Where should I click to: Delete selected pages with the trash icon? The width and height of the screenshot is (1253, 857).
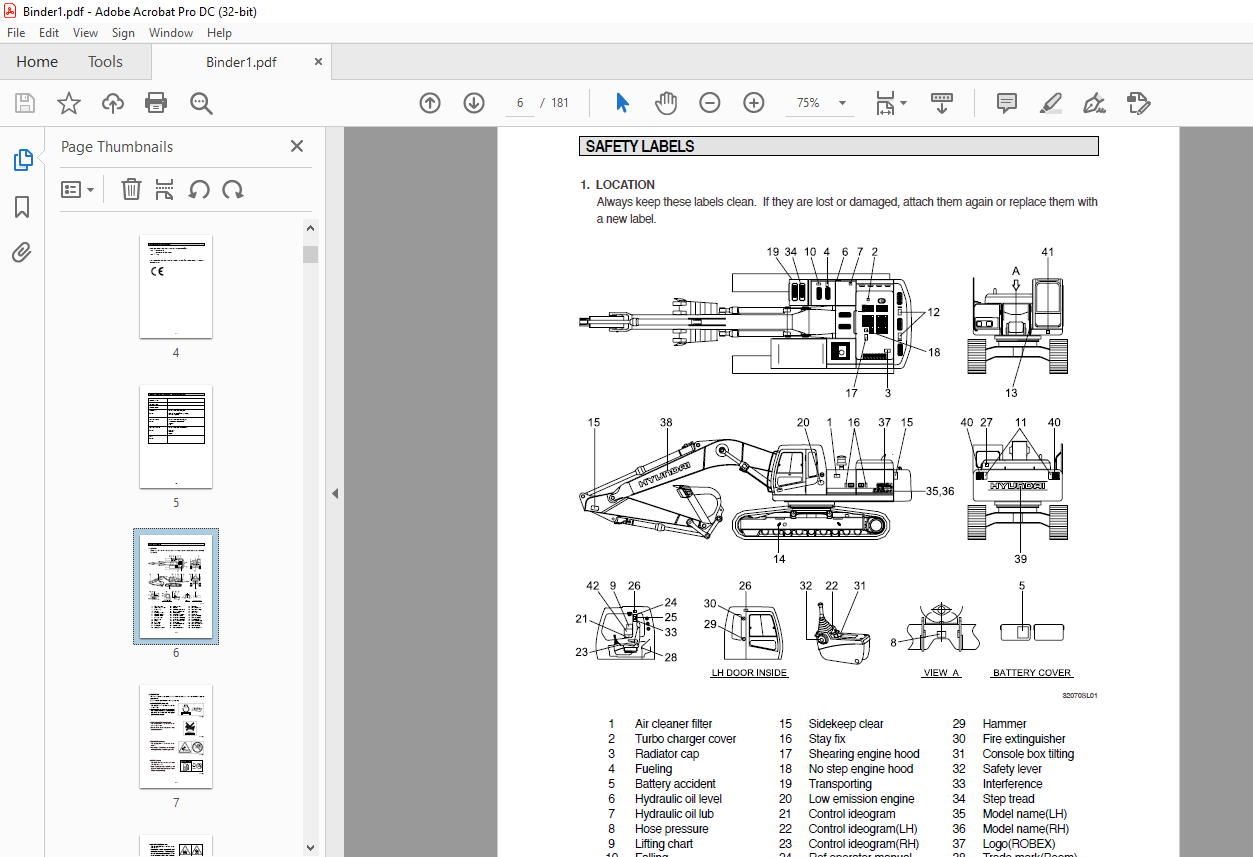click(131, 189)
